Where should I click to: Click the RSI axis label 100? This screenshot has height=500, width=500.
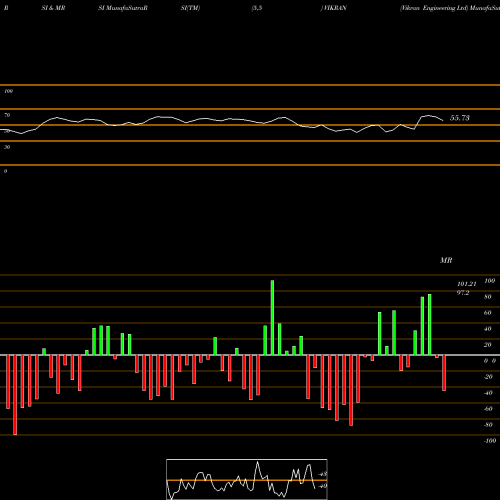click(9, 91)
